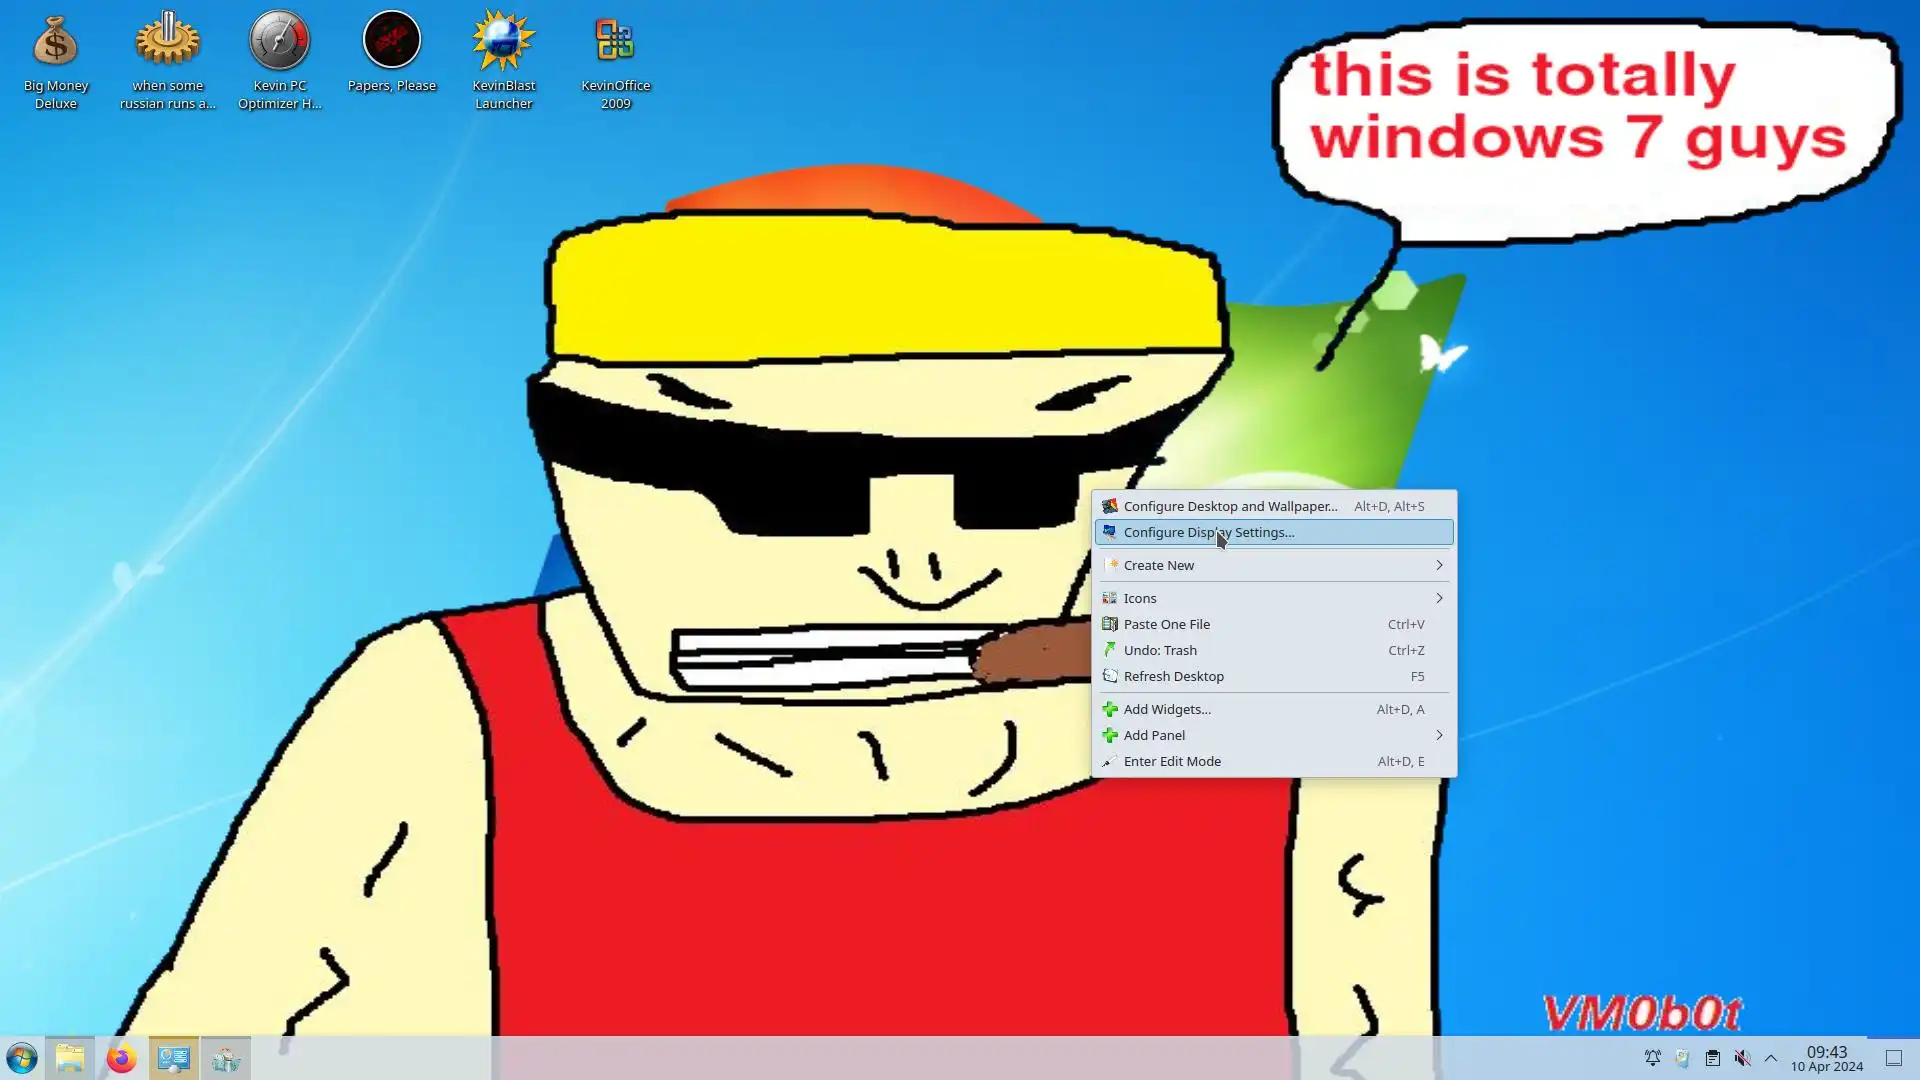Open clipboard tray icon
The height and width of the screenshot is (1080, 1920).
click(1712, 1058)
